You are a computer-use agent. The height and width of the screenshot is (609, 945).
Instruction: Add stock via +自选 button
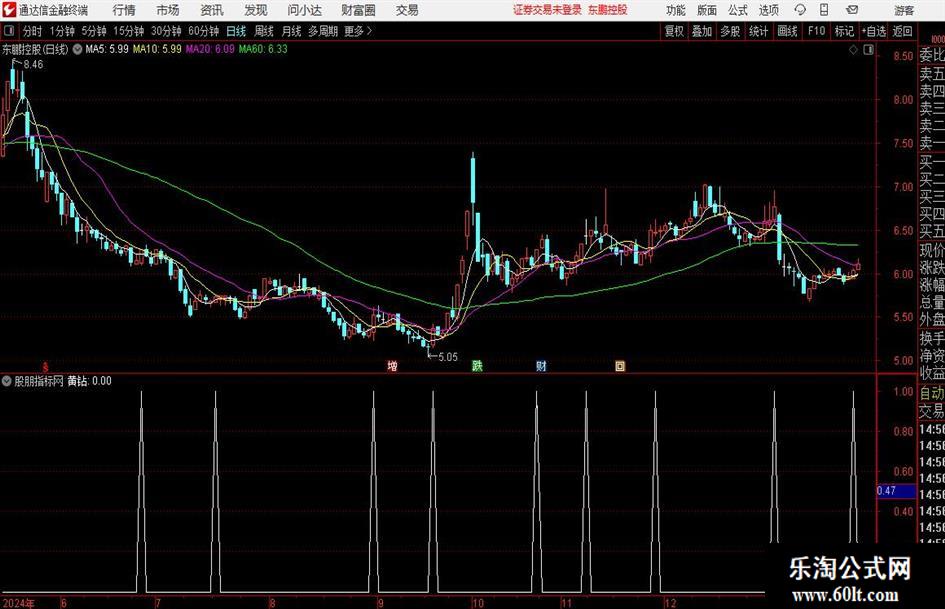tap(873, 31)
